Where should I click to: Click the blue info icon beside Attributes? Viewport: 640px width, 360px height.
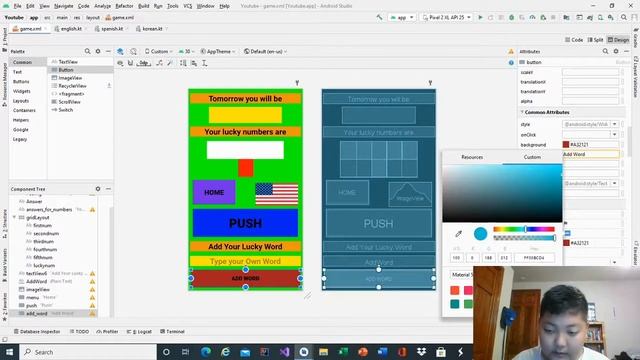(x=511, y=62)
